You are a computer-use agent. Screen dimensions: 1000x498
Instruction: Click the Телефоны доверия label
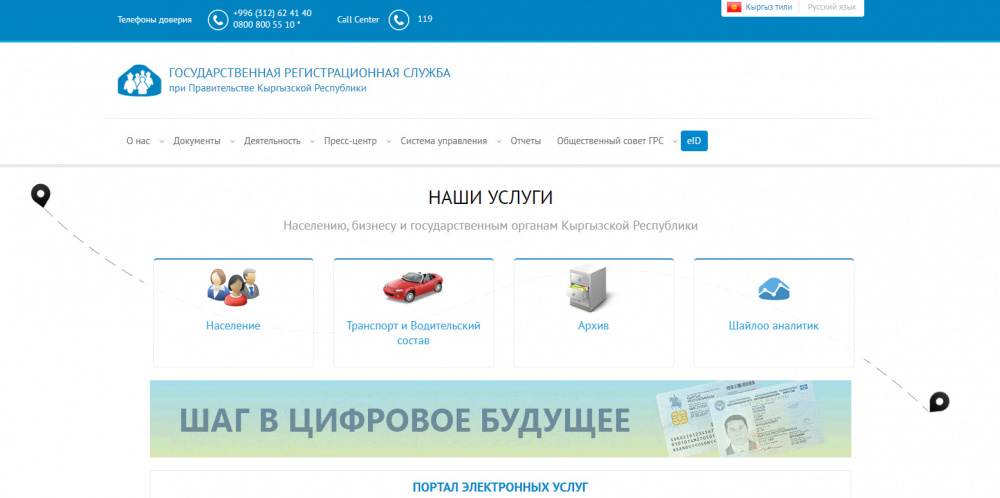154,20
